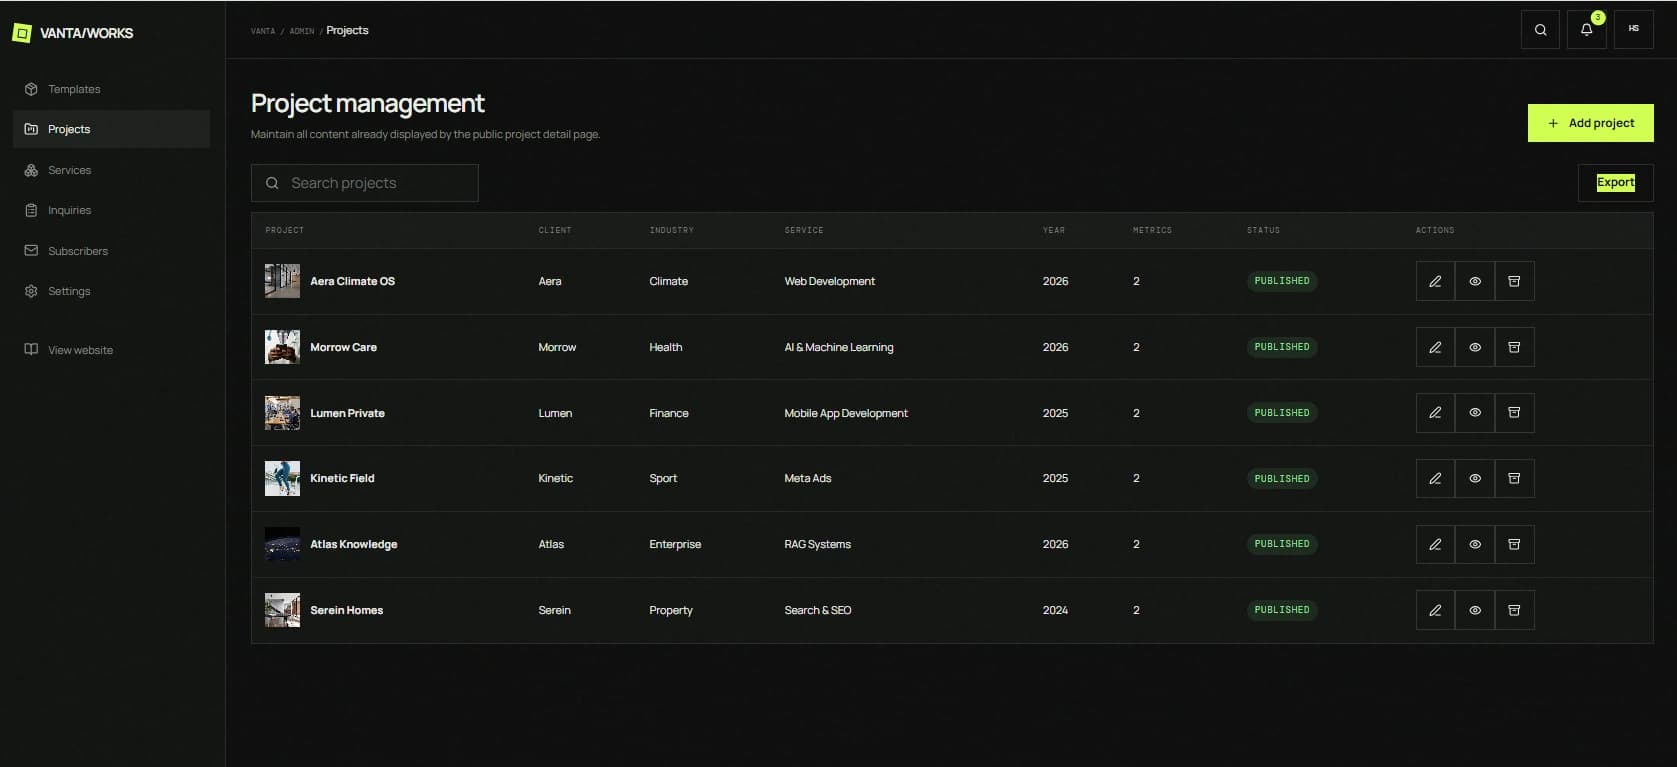Click the METRICS column header

(x=1152, y=230)
